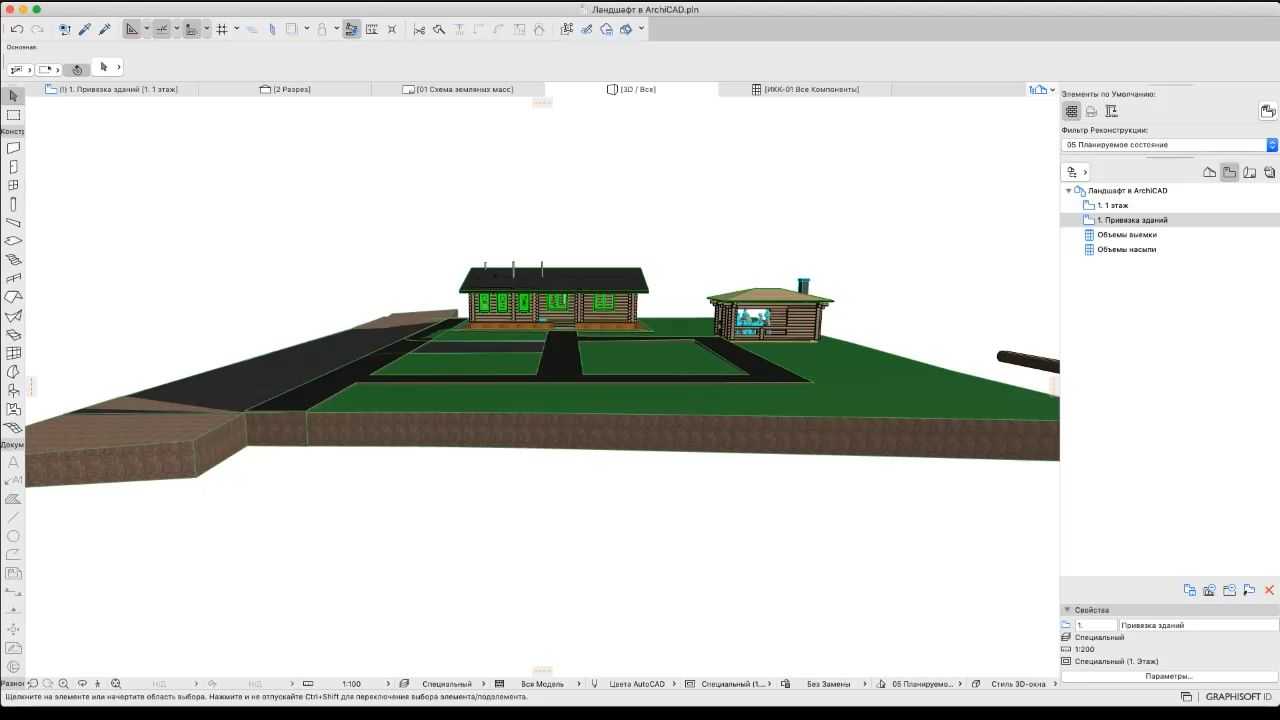The height and width of the screenshot is (720, 1280).
Task: Select the Arrow tool in Toolbox
Action: (x=13, y=96)
